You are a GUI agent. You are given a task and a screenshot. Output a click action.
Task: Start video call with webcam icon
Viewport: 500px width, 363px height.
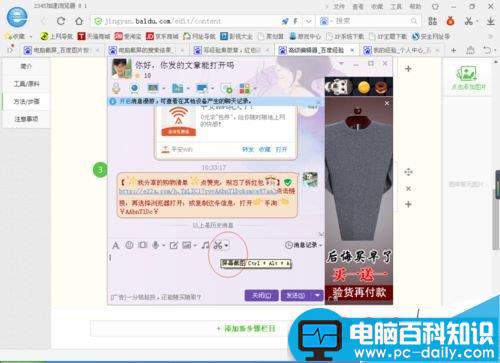(x=134, y=88)
